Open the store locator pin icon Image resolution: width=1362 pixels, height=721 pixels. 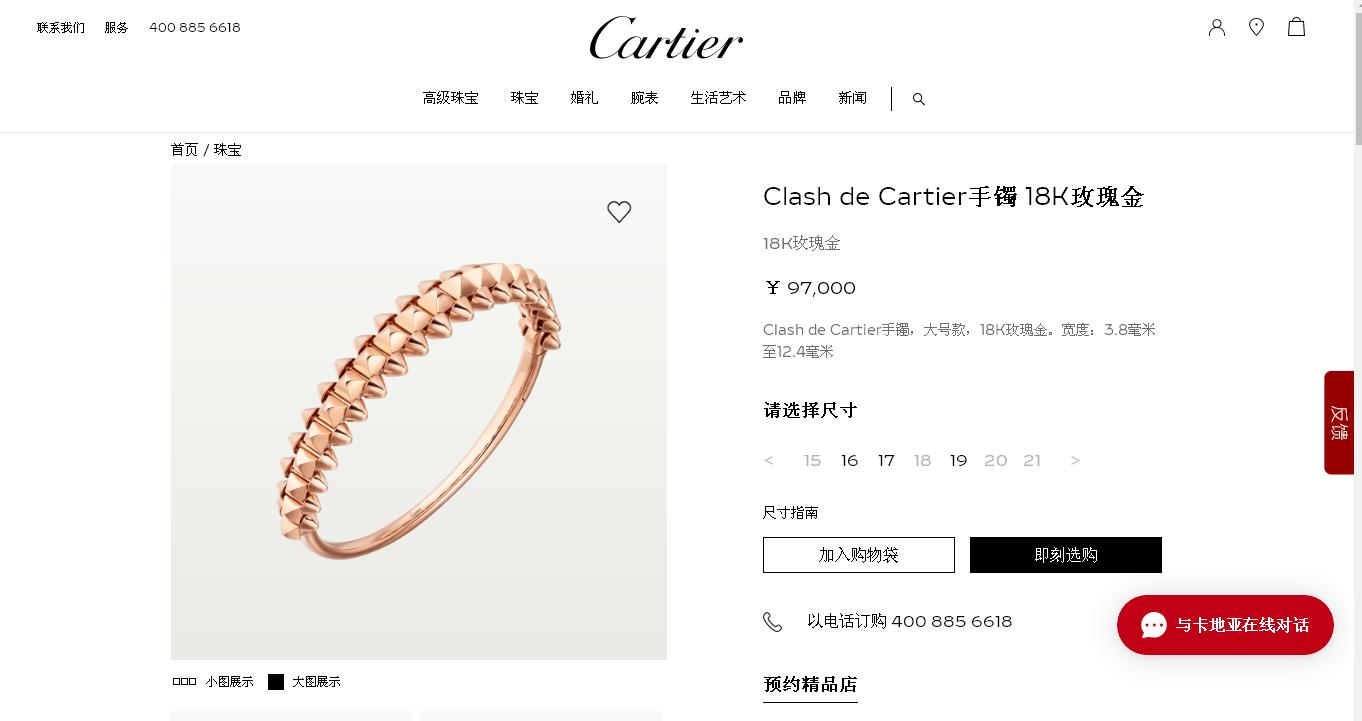pos(1257,28)
